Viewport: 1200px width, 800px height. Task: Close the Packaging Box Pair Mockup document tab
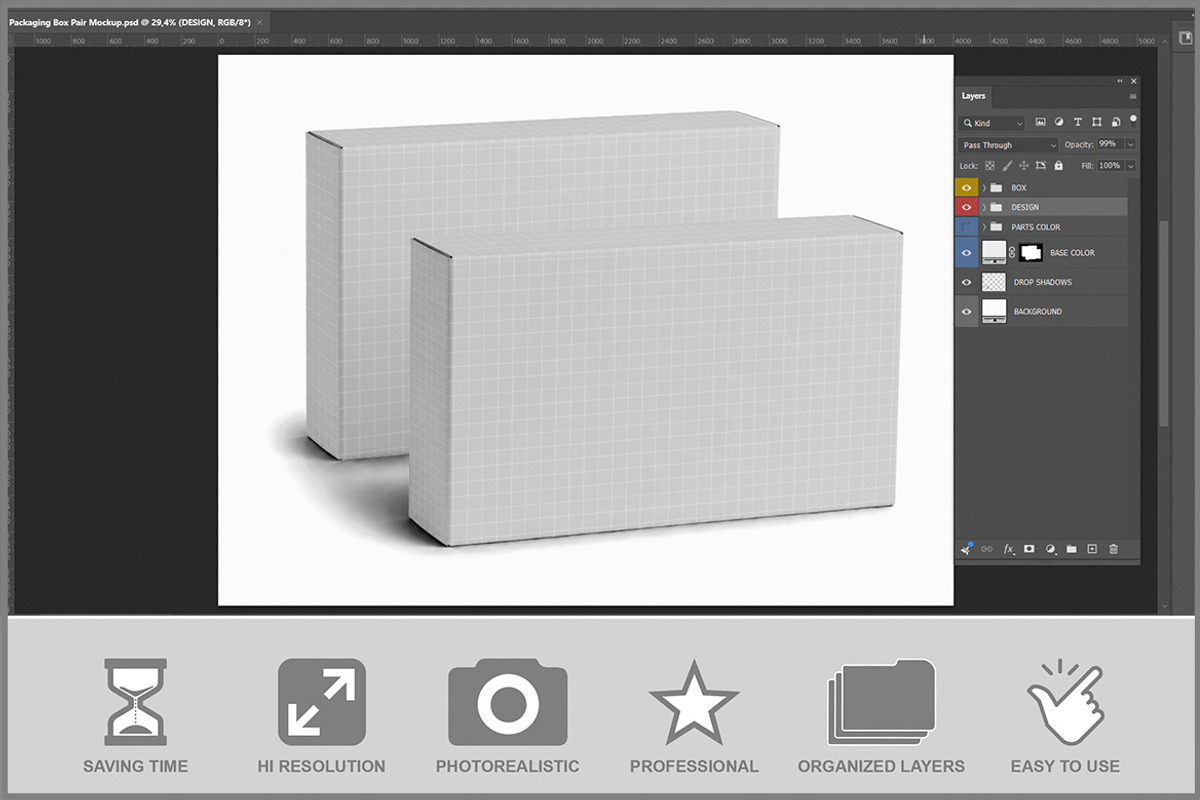[x=260, y=21]
